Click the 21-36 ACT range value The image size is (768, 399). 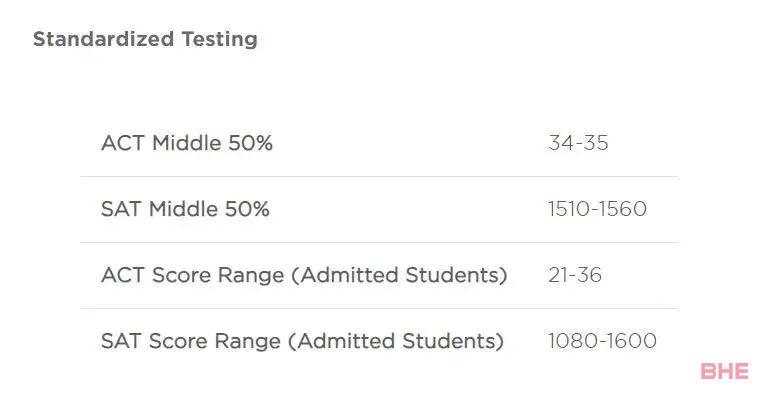[575, 275]
